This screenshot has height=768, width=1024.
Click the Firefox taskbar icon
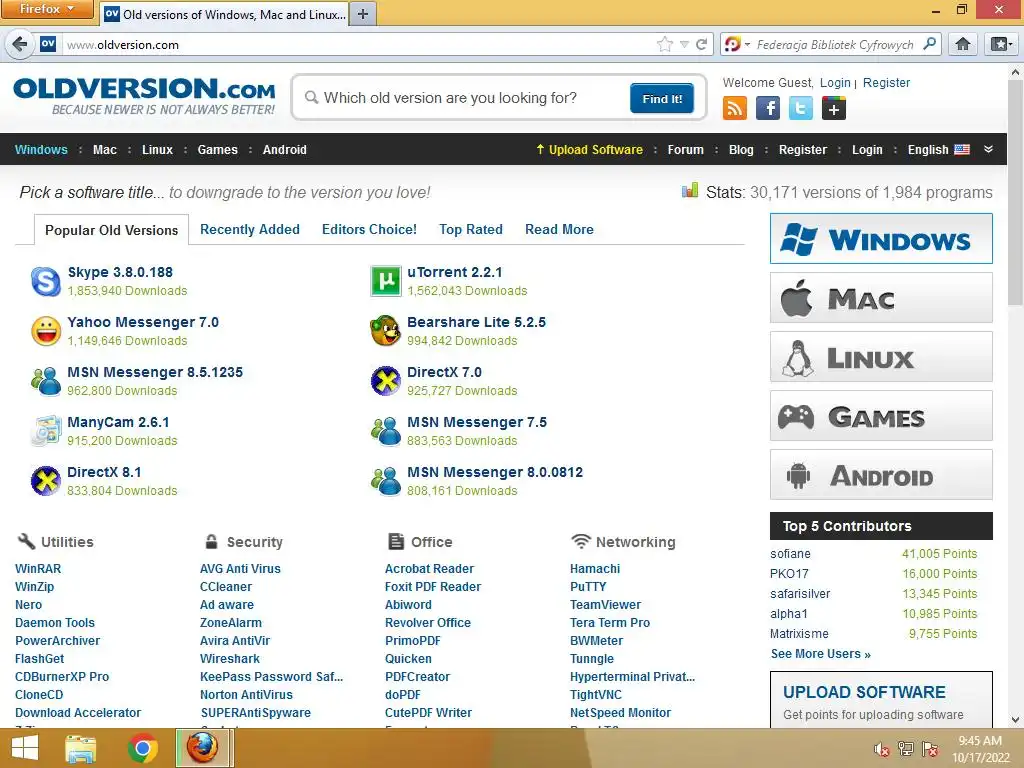coord(204,748)
